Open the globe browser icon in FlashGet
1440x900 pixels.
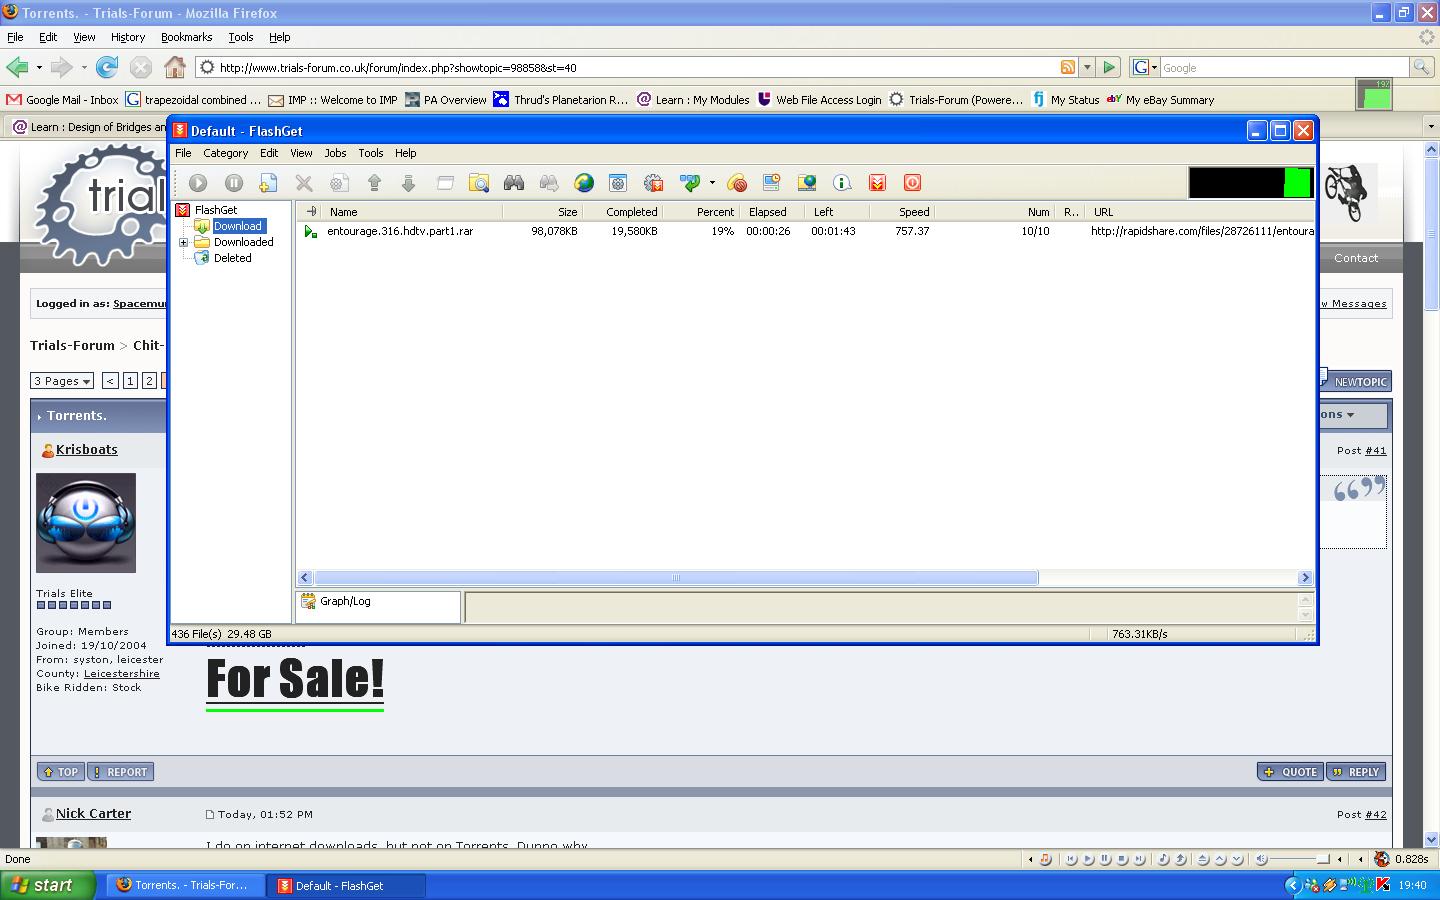(x=584, y=183)
